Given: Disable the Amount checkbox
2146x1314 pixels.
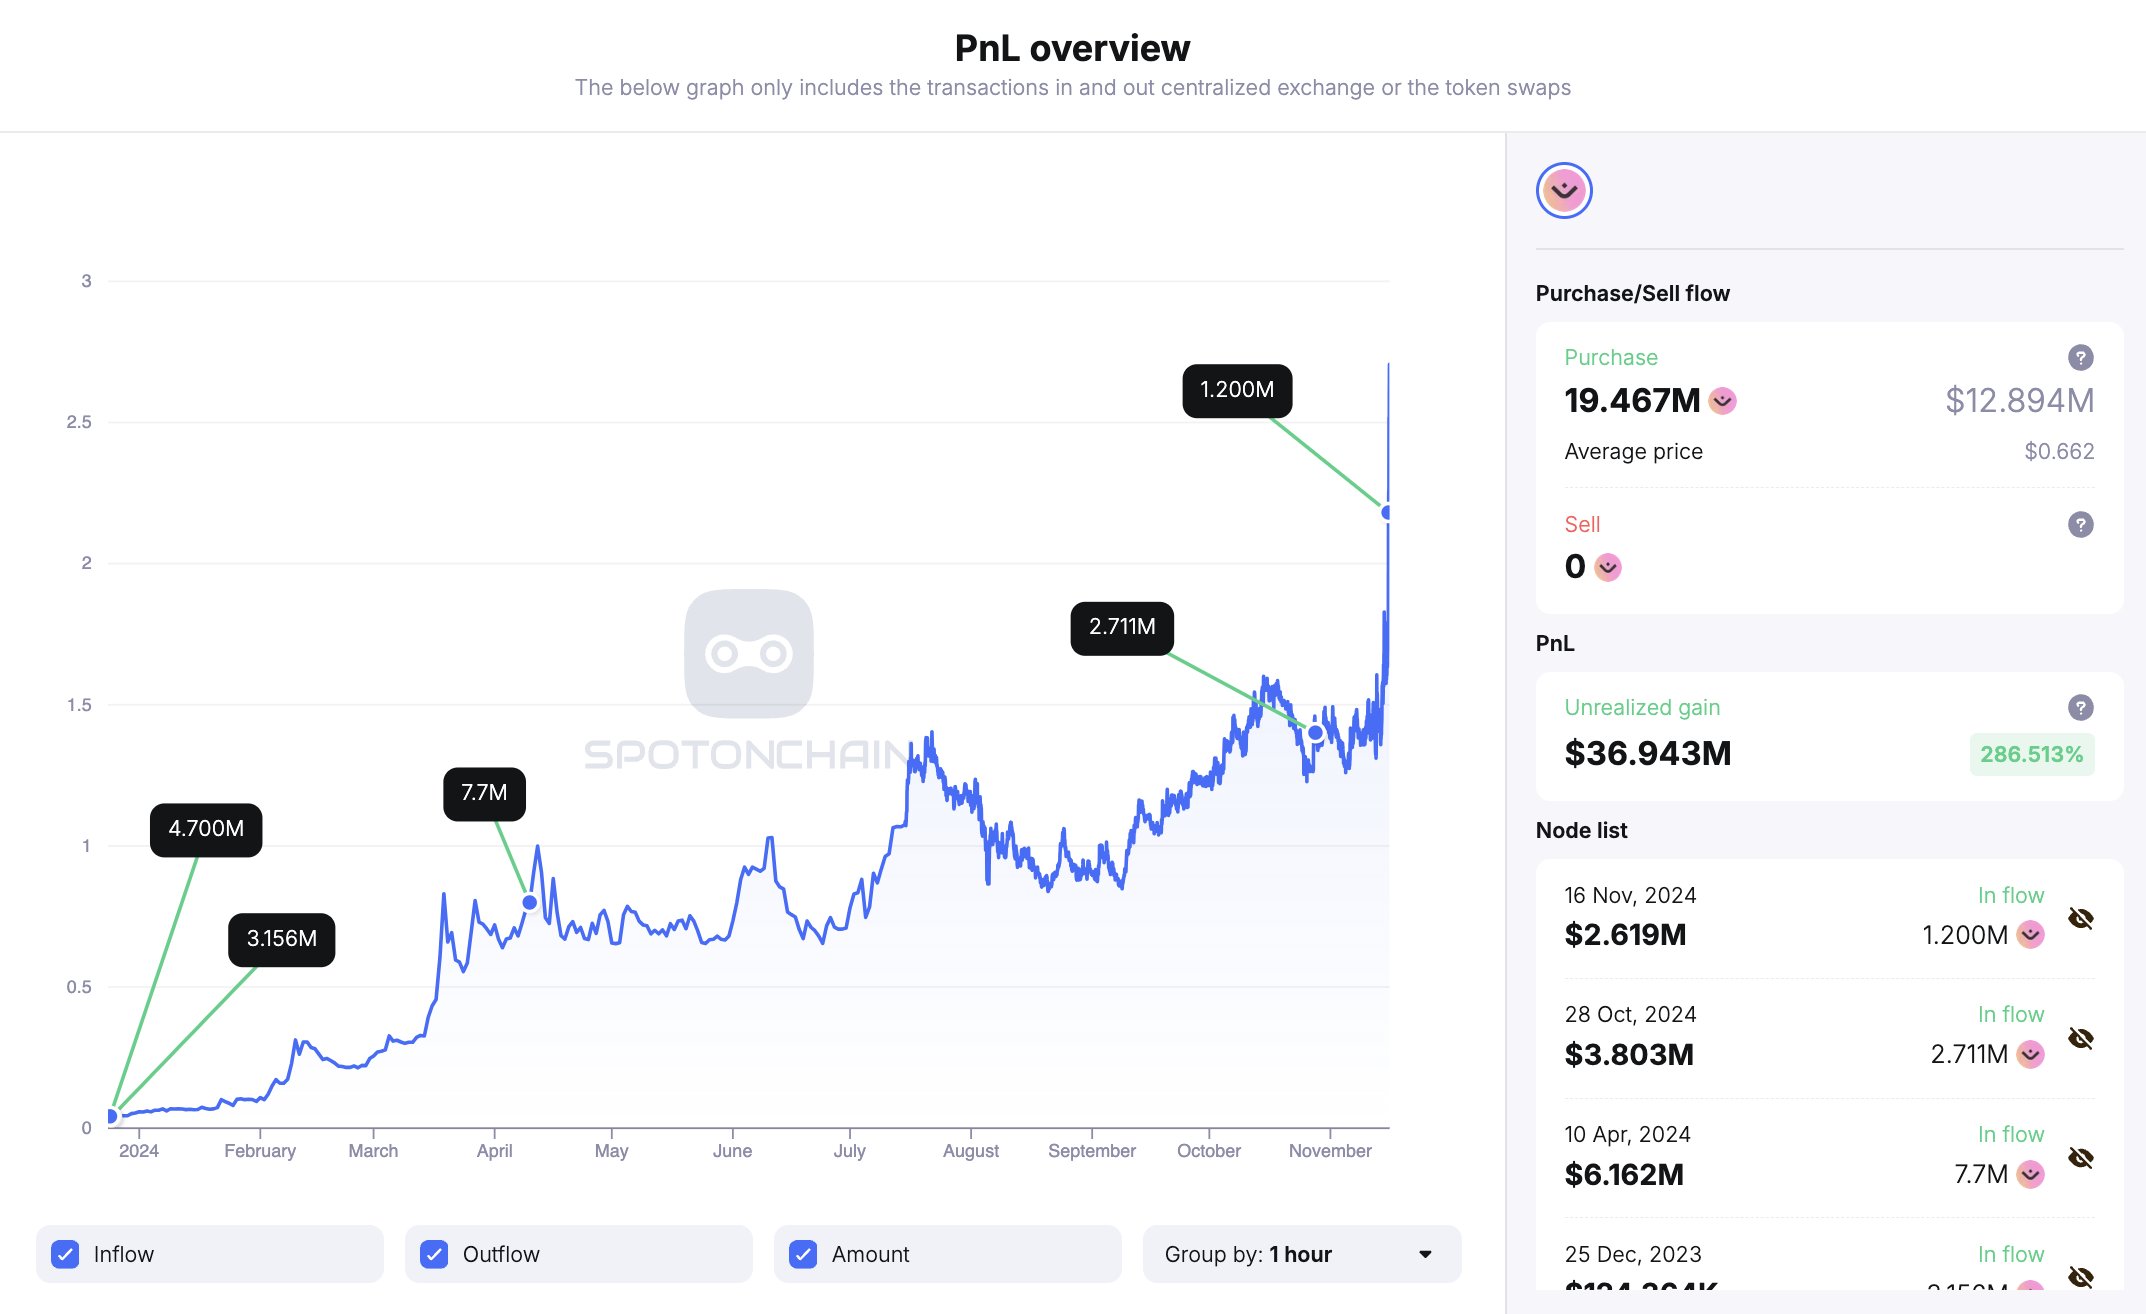Looking at the screenshot, I should (x=803, y=1254).
